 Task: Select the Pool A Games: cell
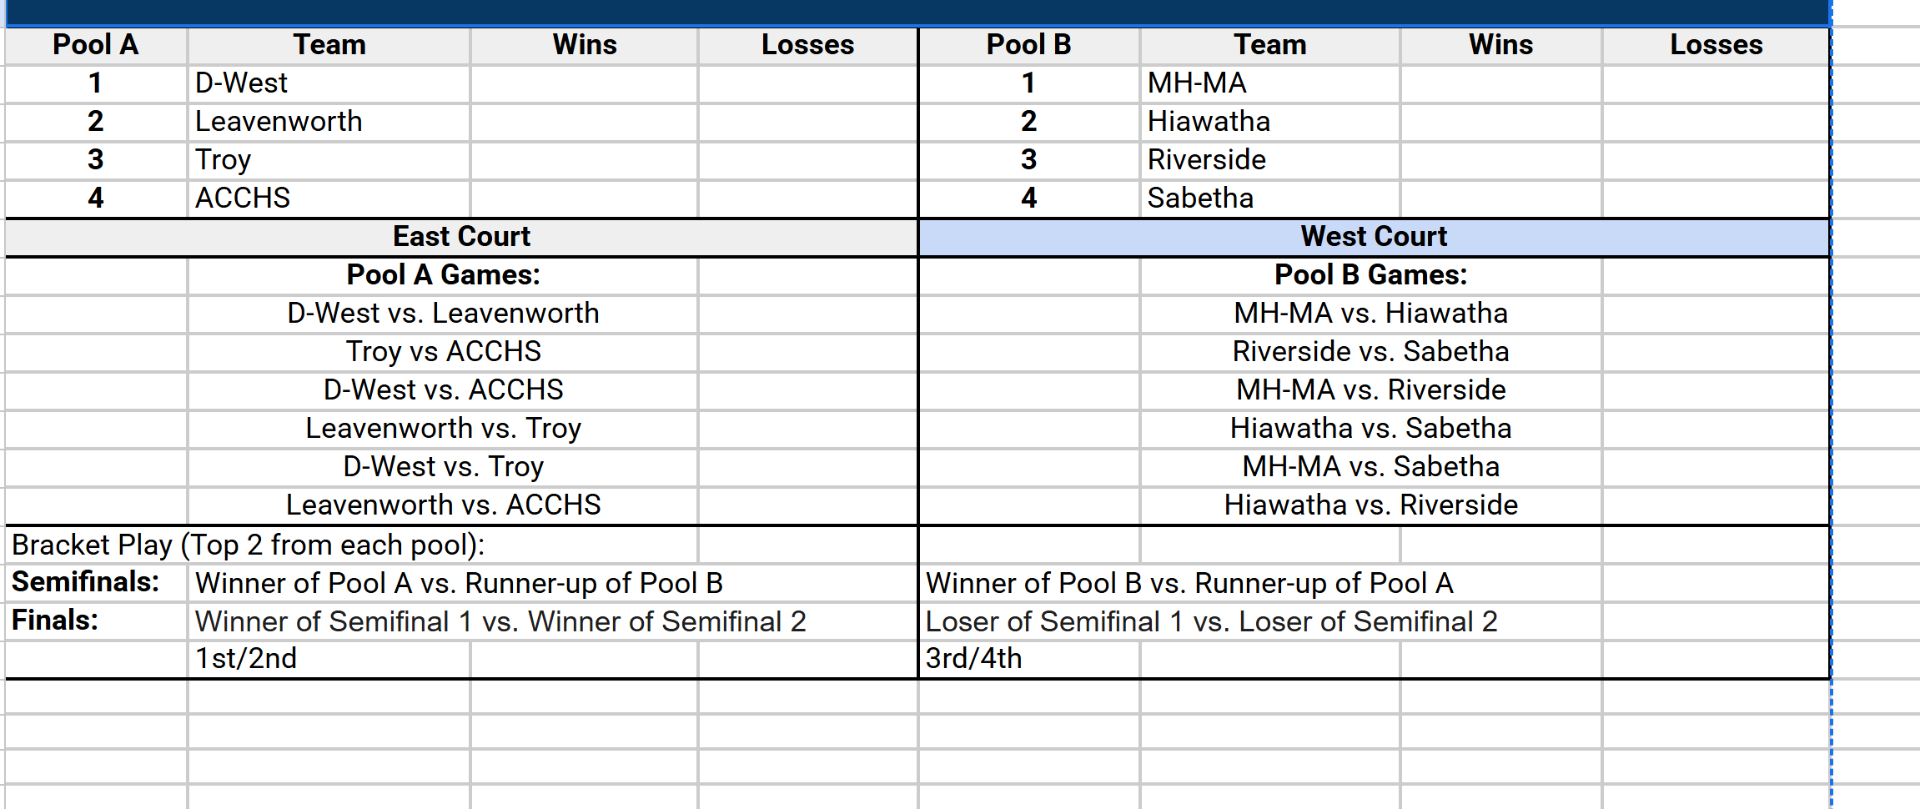click(443, 275)
